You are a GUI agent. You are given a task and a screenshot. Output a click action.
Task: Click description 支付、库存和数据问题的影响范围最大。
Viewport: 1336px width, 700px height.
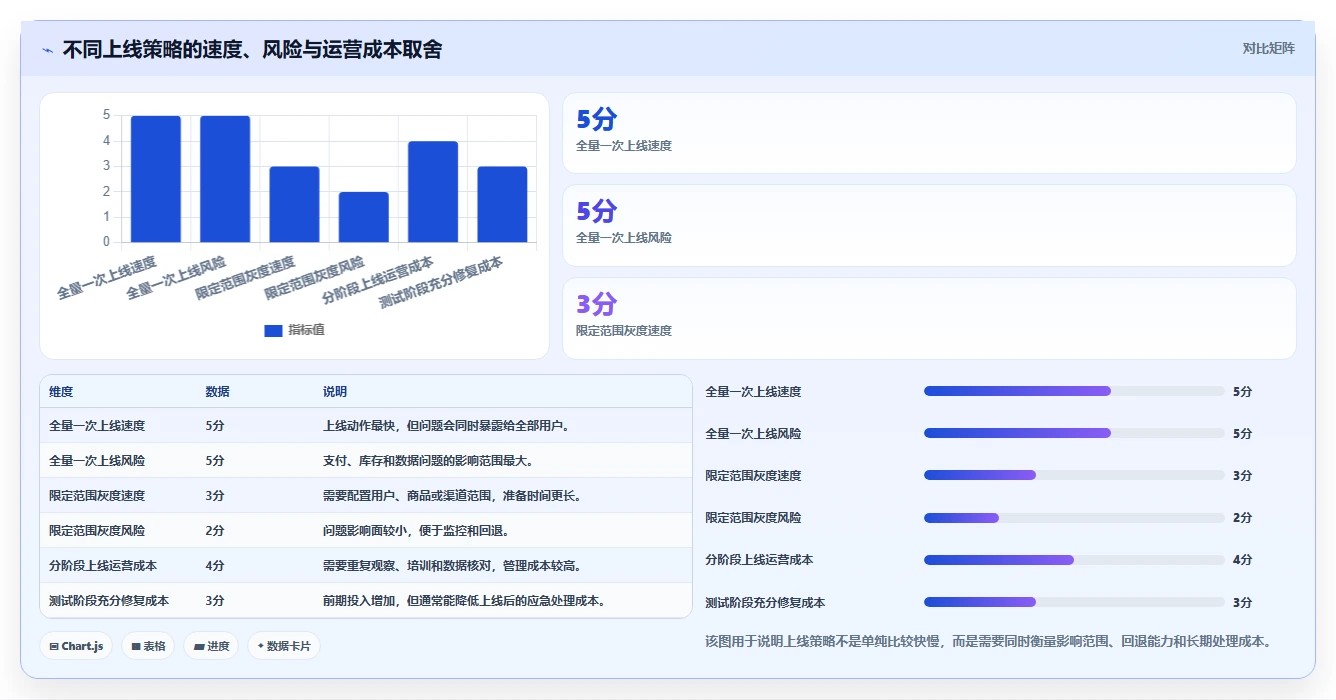coord(428,461)
